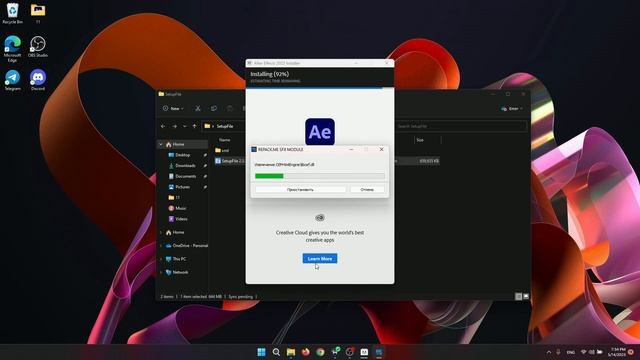This screenshot has width=640, height=360.
Task: Select the Desktop quick access item
Action: click(x=182, y=155)
